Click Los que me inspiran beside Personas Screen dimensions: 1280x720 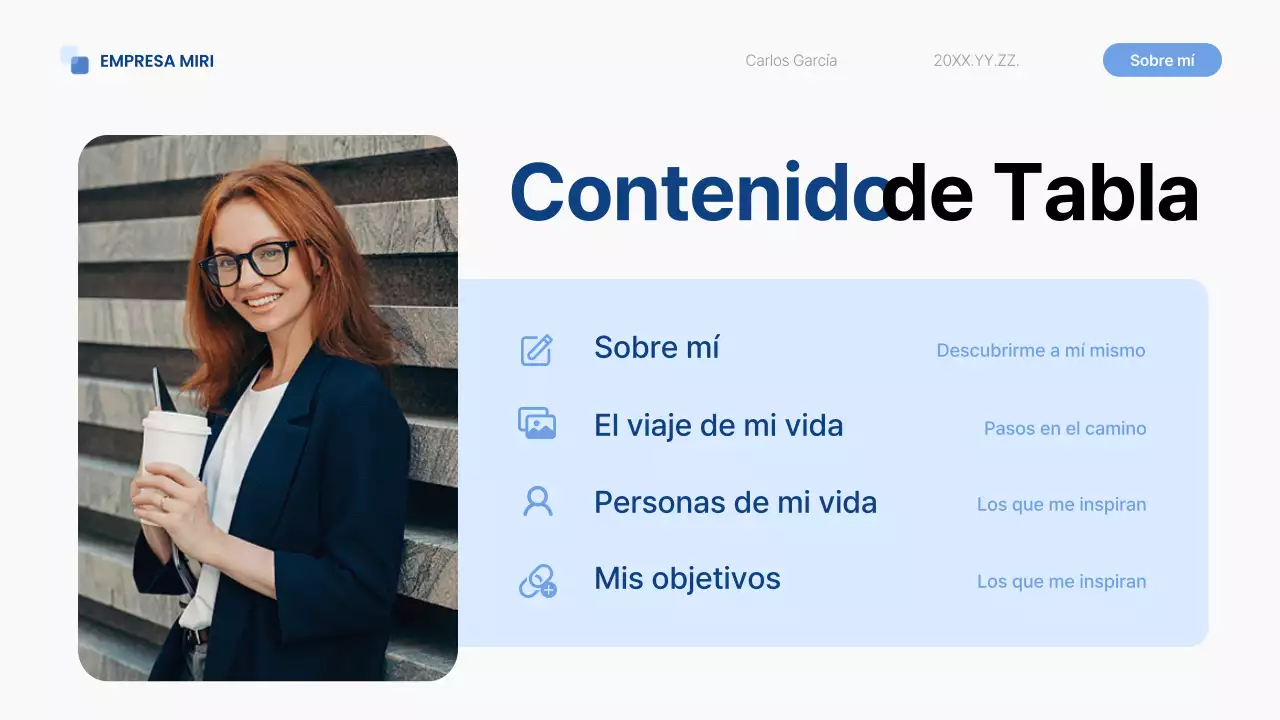tap(1062, 505)
